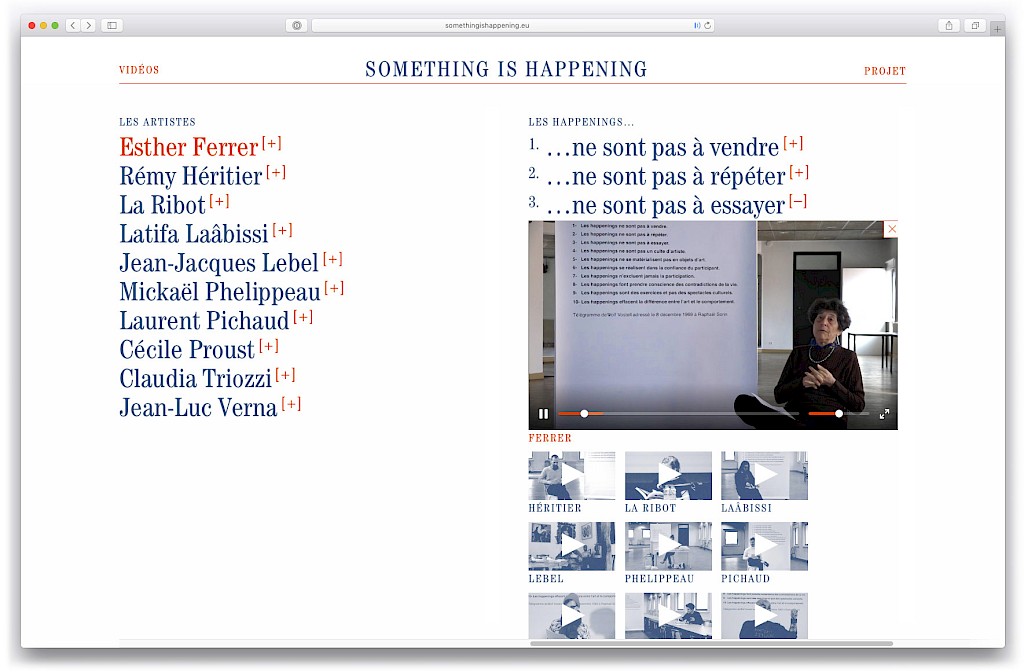The image size is (1024, 672).
Task: Adjust the video volume slider
Action: (x=838, y=414)
